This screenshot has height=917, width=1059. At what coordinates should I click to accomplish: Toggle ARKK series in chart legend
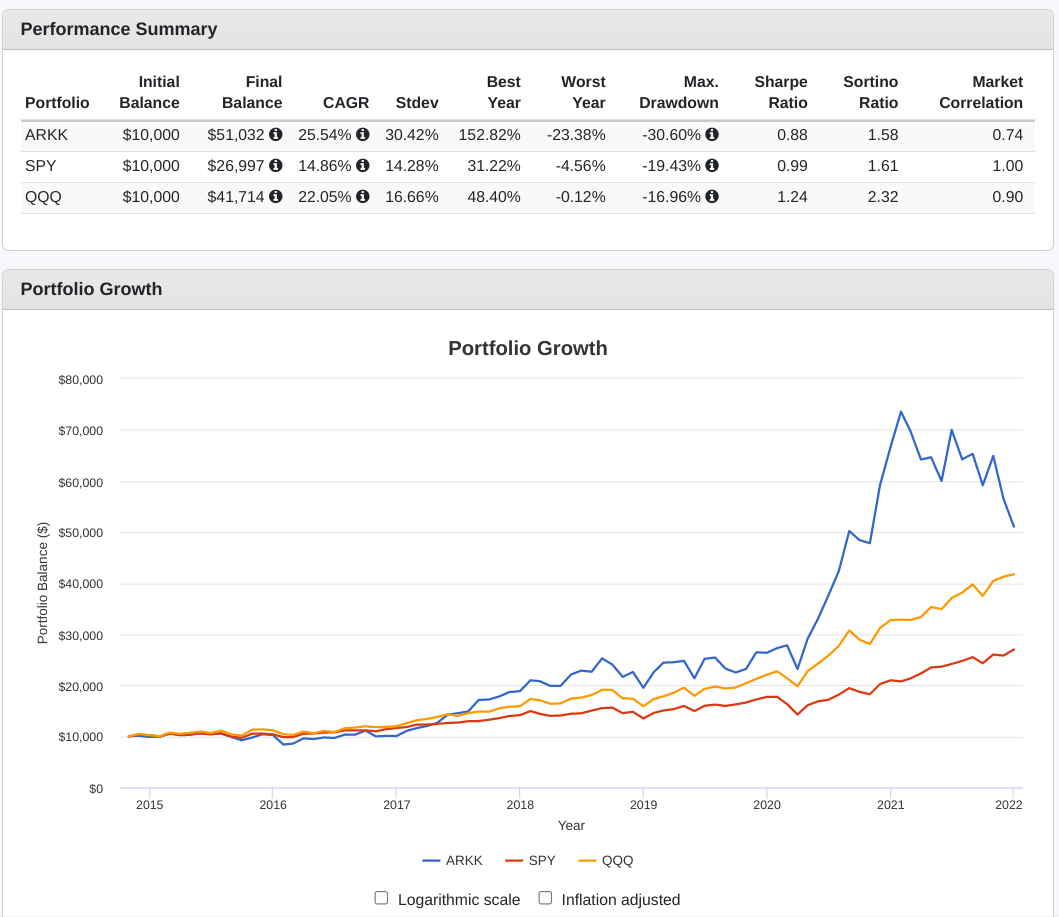(x=453, y=860)
